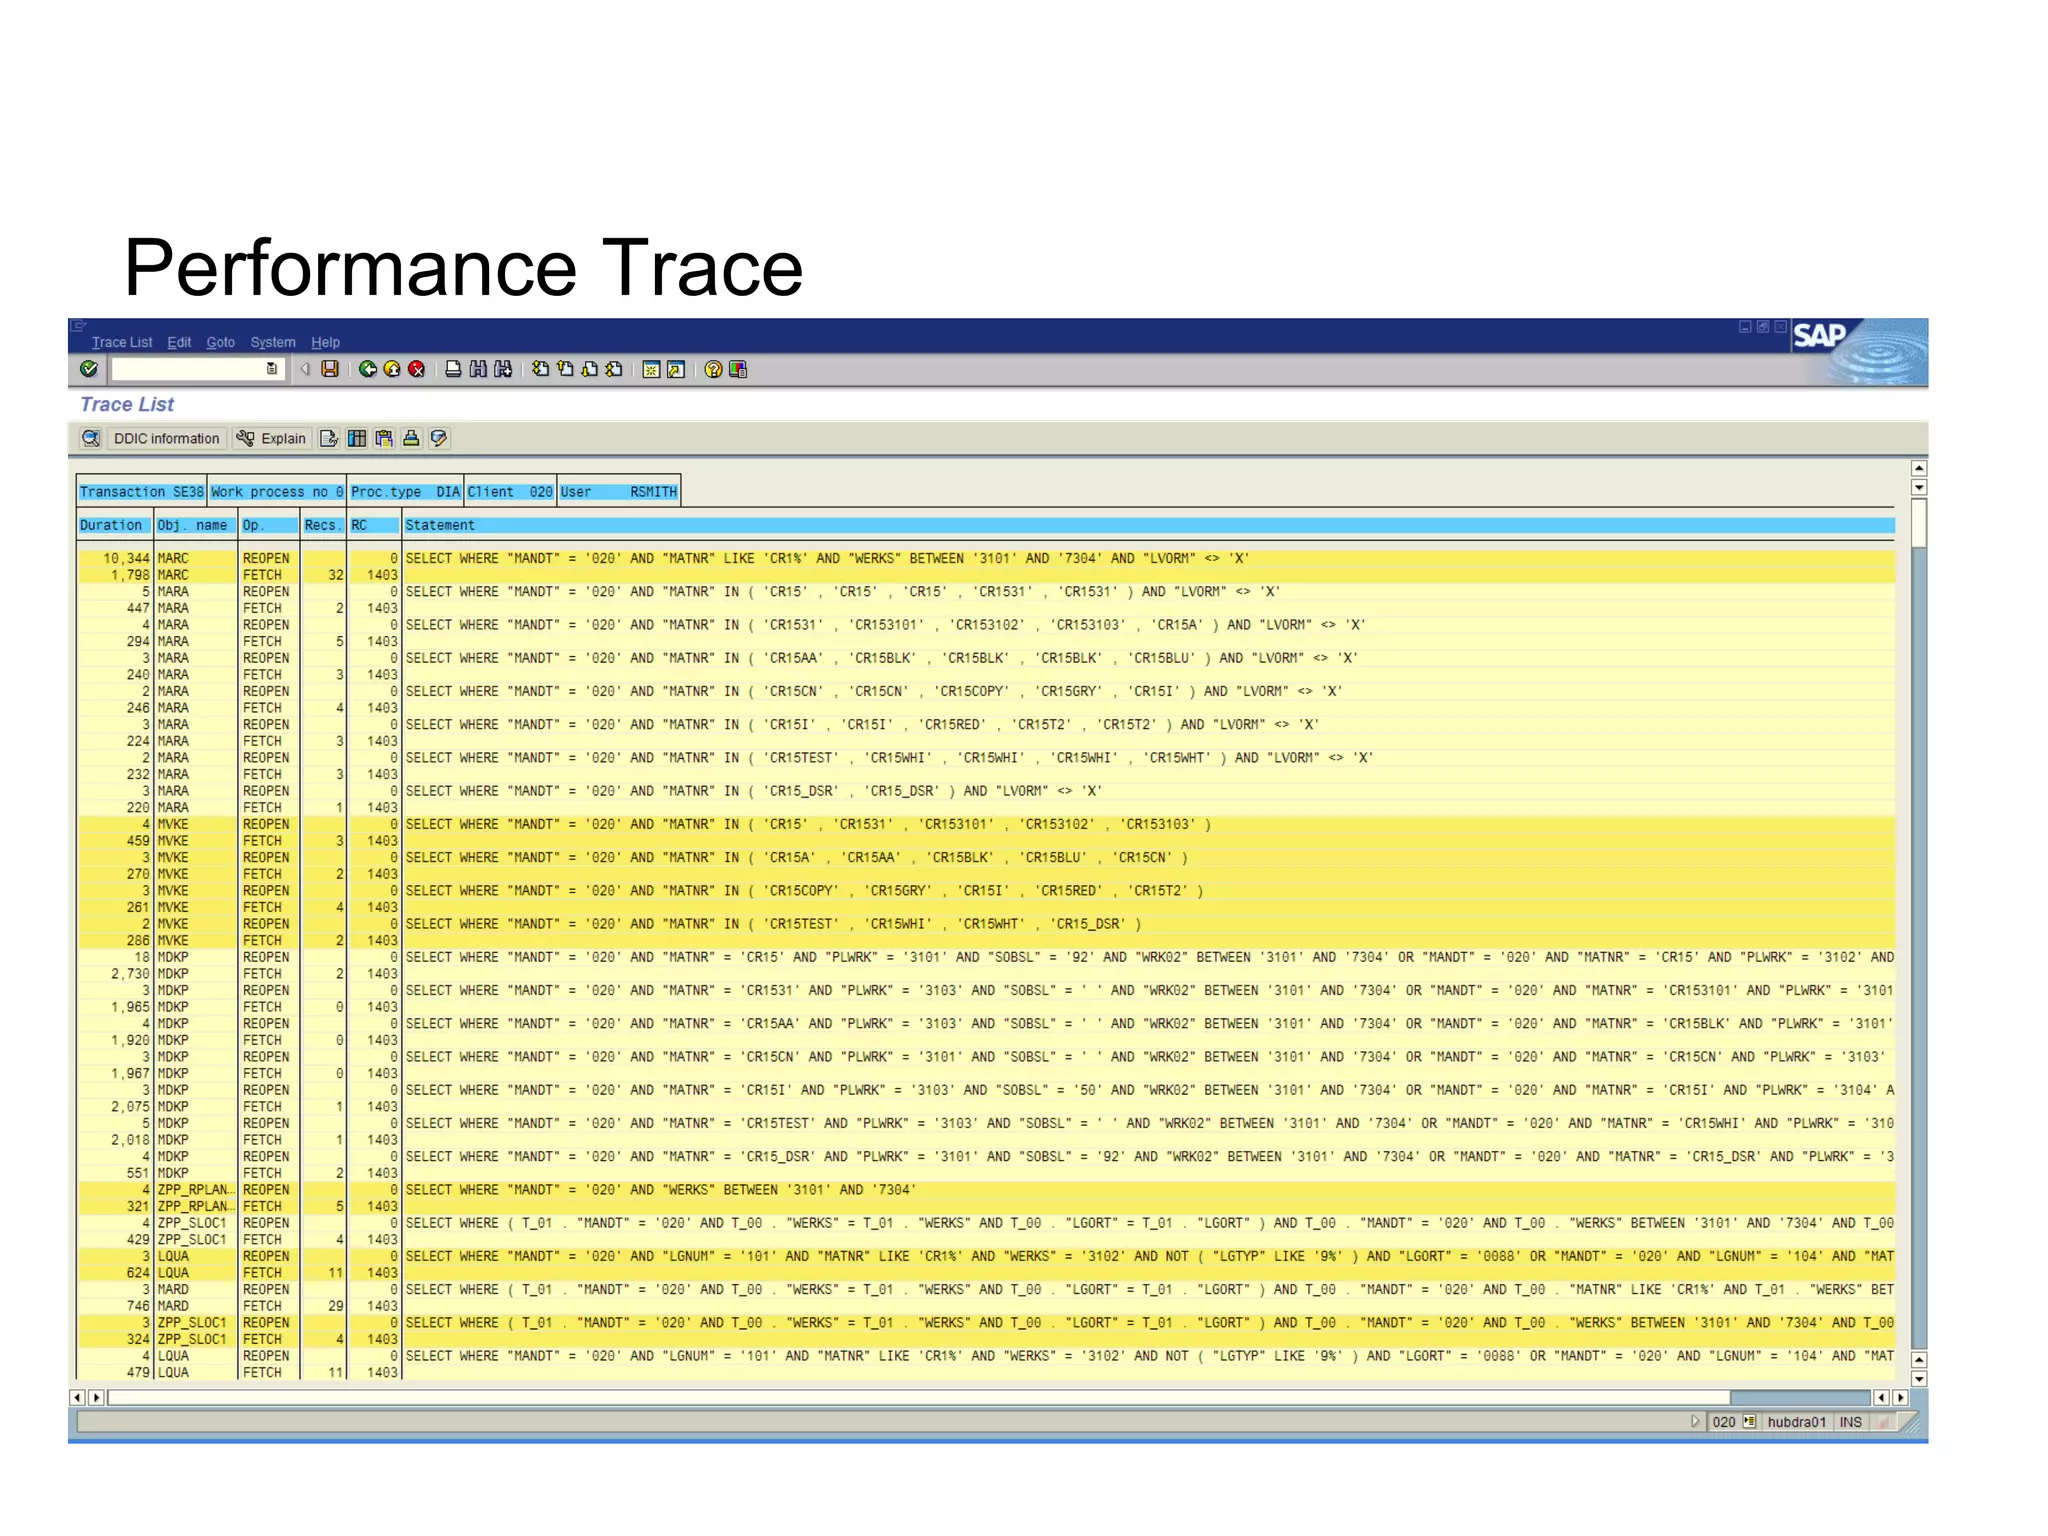Click the magnifier detail icon left of DDIC information
The width and height of the screenshot is (2048, 1536).
click(x=91, y=438)
